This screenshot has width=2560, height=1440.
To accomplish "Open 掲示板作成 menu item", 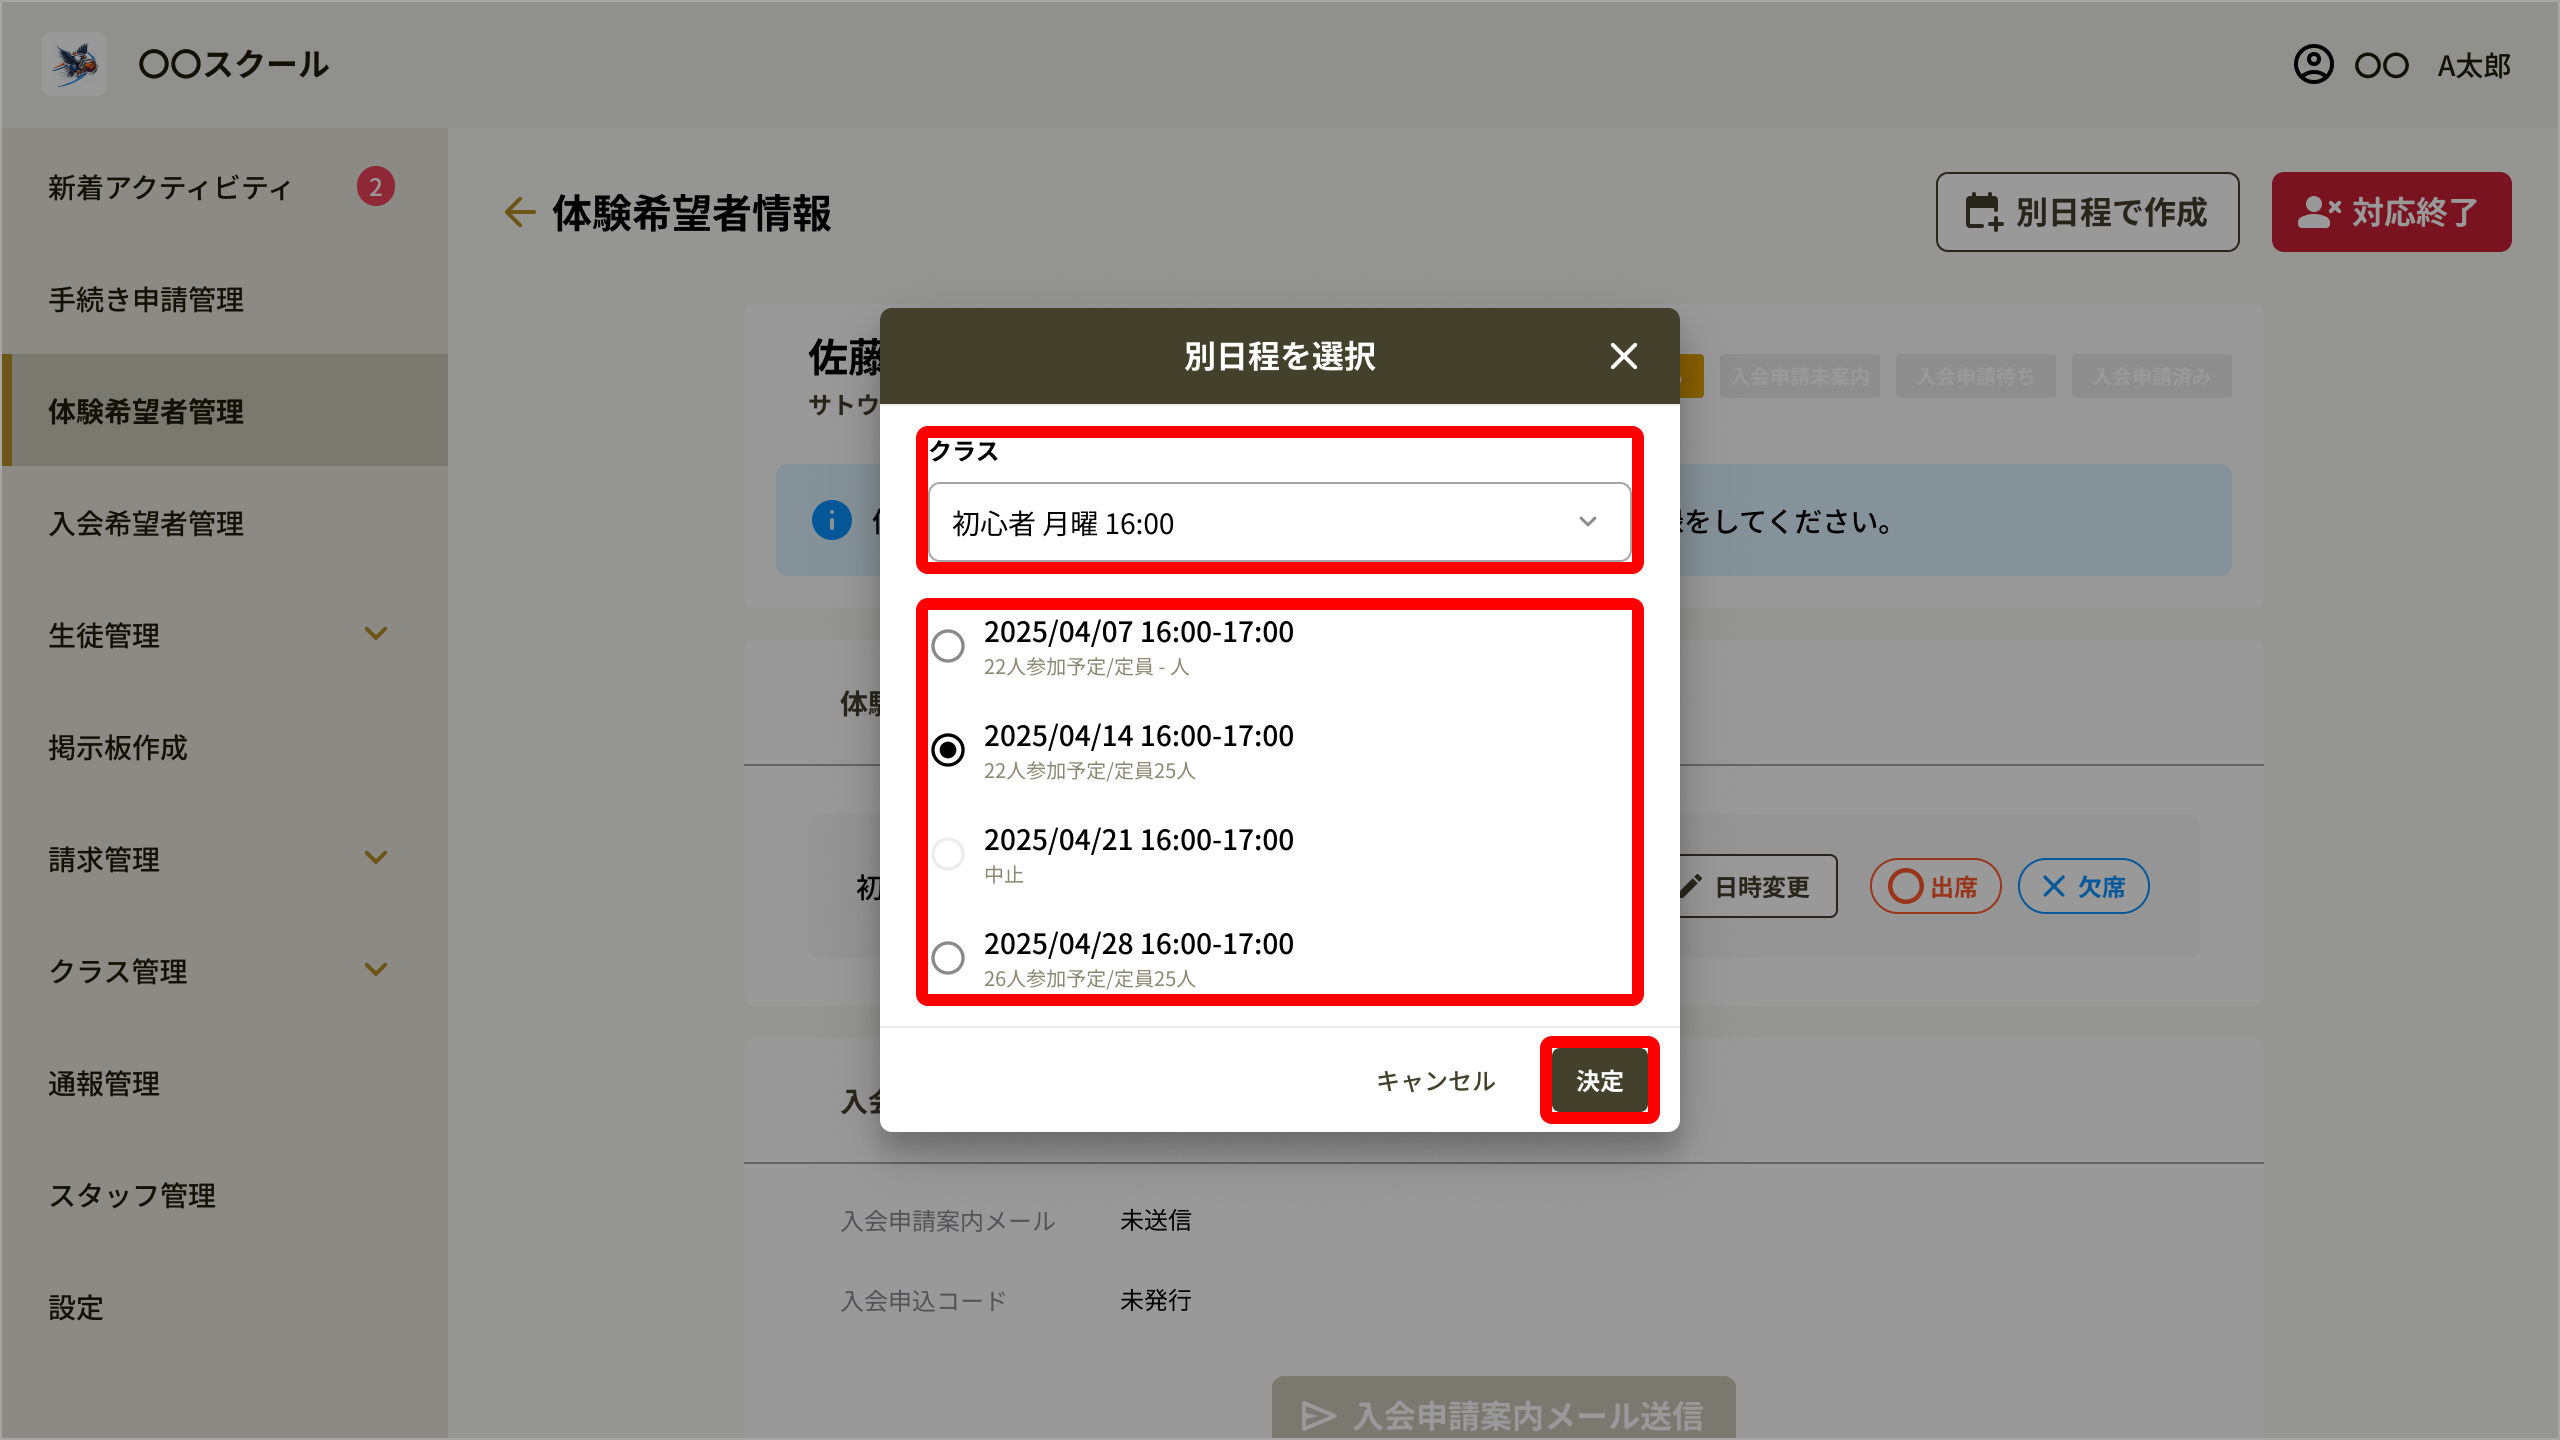I will click(x=224, y=747).
